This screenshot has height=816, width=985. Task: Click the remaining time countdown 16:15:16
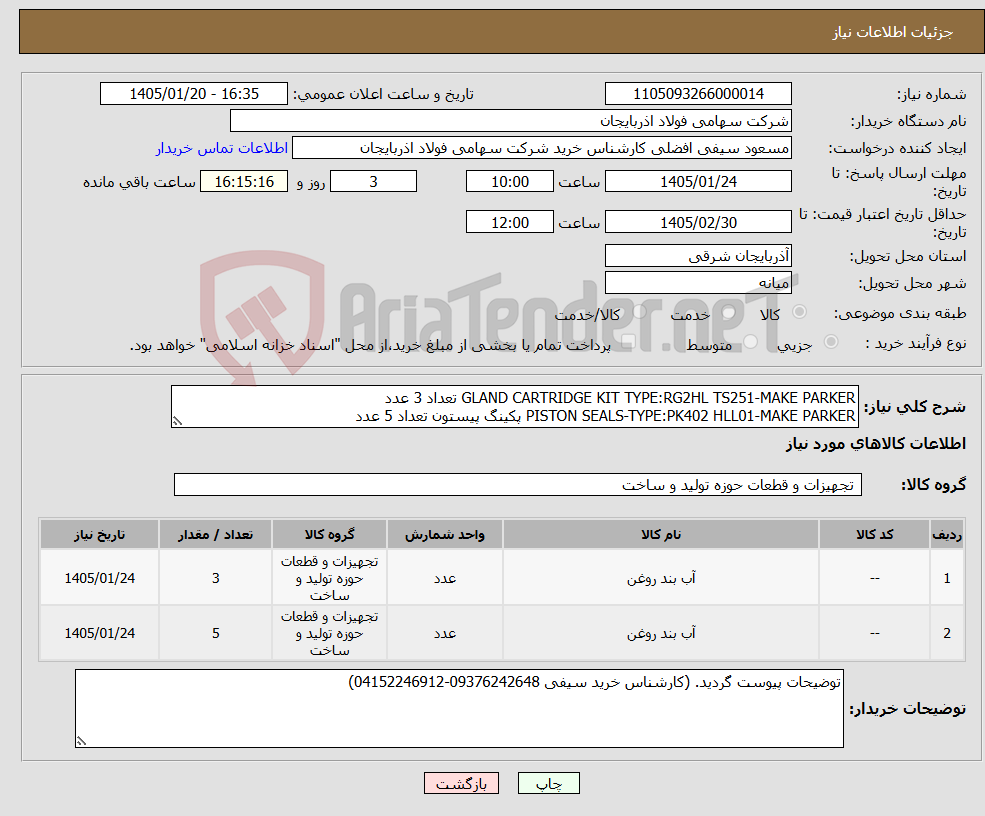(244, 182)
